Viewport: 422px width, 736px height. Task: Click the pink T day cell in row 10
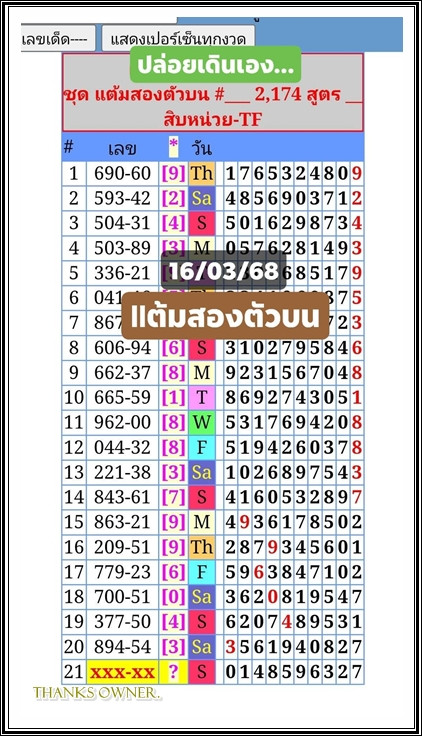point(202,398)
